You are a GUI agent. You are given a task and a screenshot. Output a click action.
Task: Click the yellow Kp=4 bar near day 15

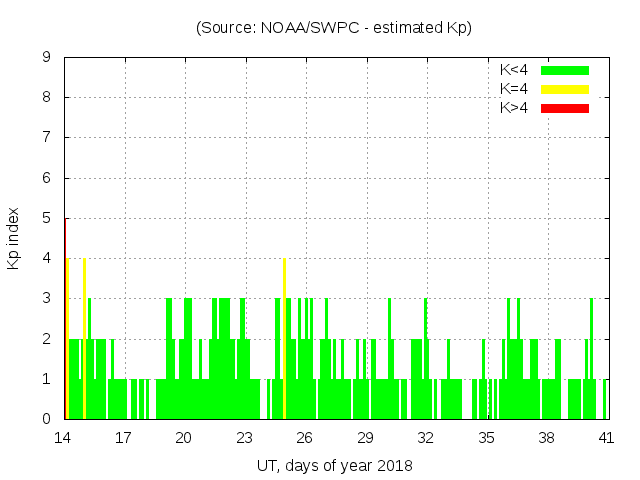pyautogui.click(x=84, y=340)
